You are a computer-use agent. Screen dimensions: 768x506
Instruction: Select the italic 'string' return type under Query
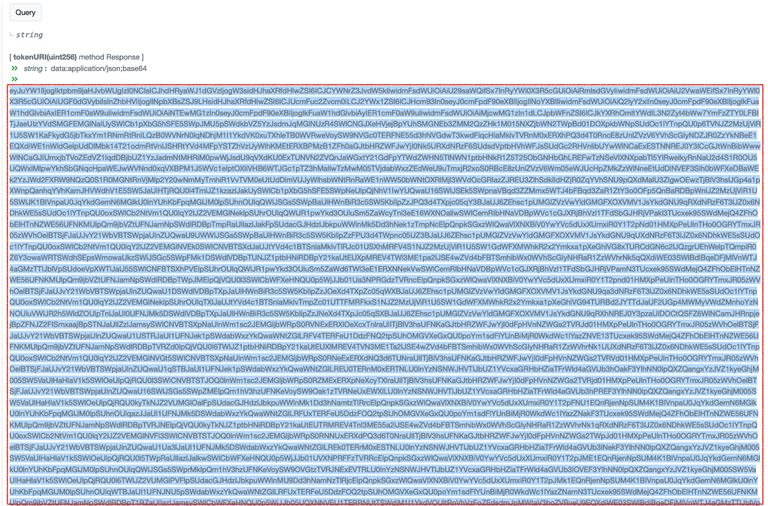click(30, 35)
